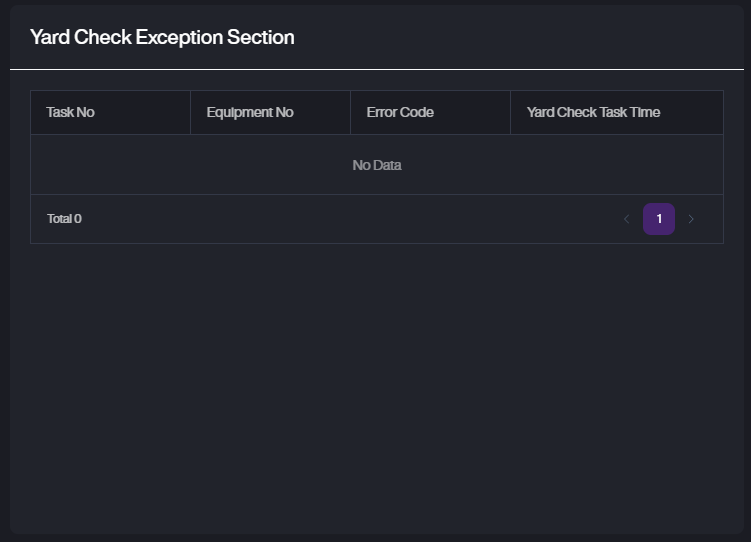
Task: Click the No Data placeholder text
Action: pos(377,165)
